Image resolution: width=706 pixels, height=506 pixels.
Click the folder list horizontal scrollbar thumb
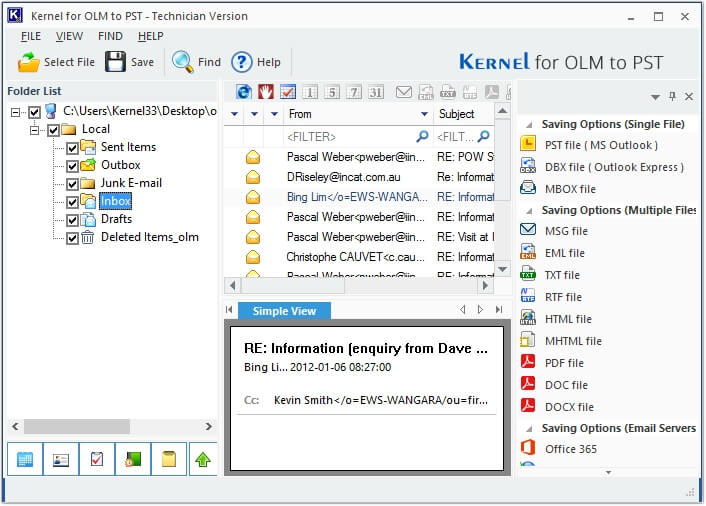pos(77,426)
